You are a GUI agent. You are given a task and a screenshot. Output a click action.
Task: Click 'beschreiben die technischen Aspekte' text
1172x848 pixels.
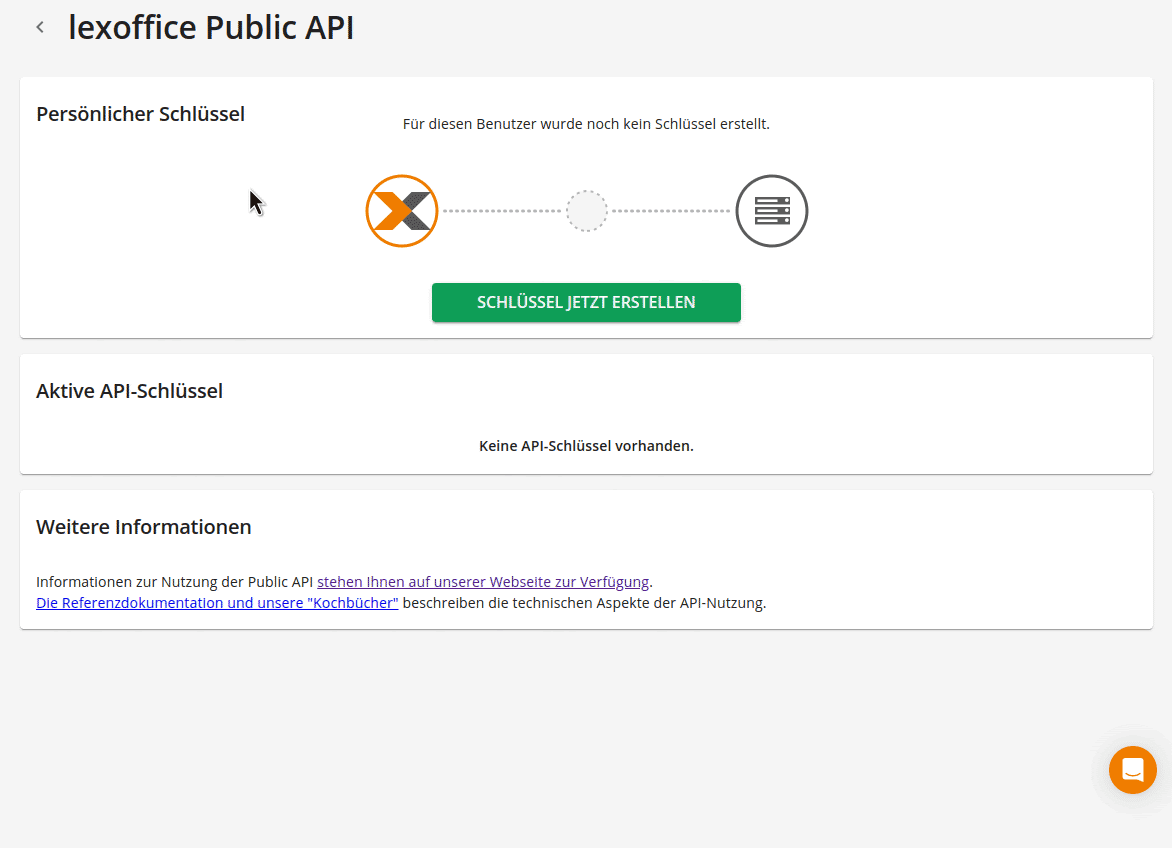click(x=585, y=603)
